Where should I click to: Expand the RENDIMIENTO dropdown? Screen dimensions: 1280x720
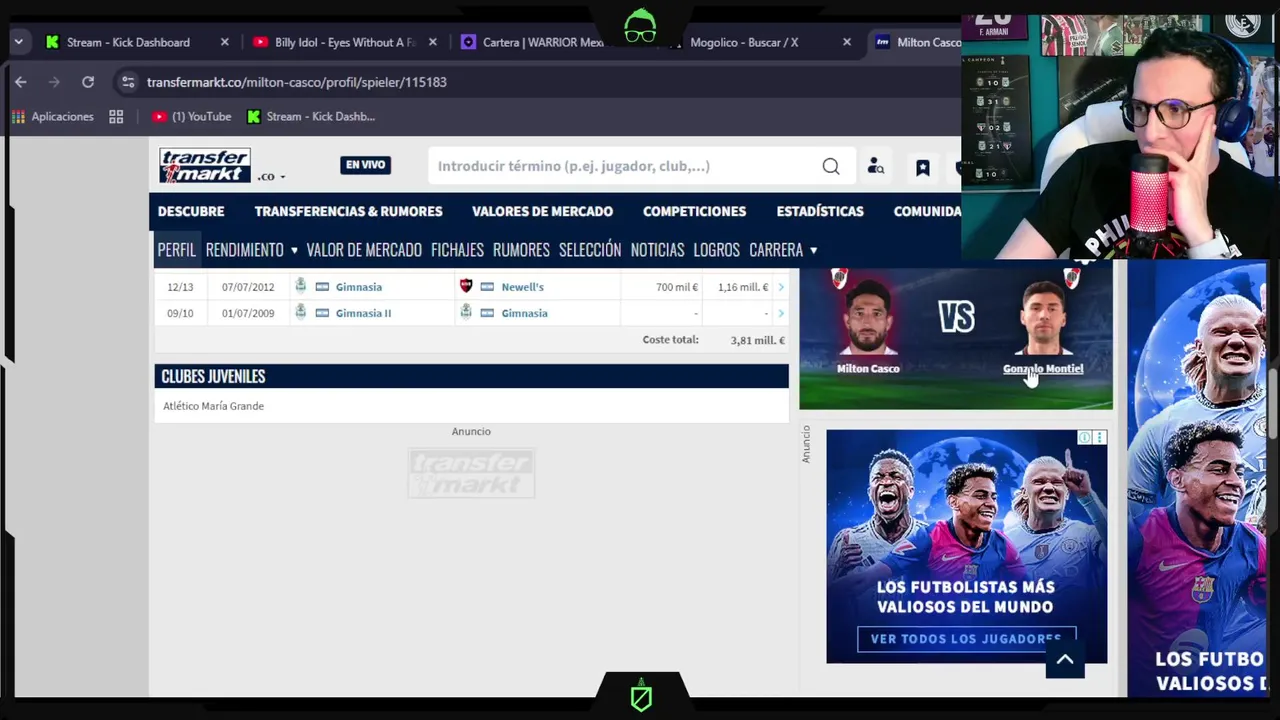(252, 250)
